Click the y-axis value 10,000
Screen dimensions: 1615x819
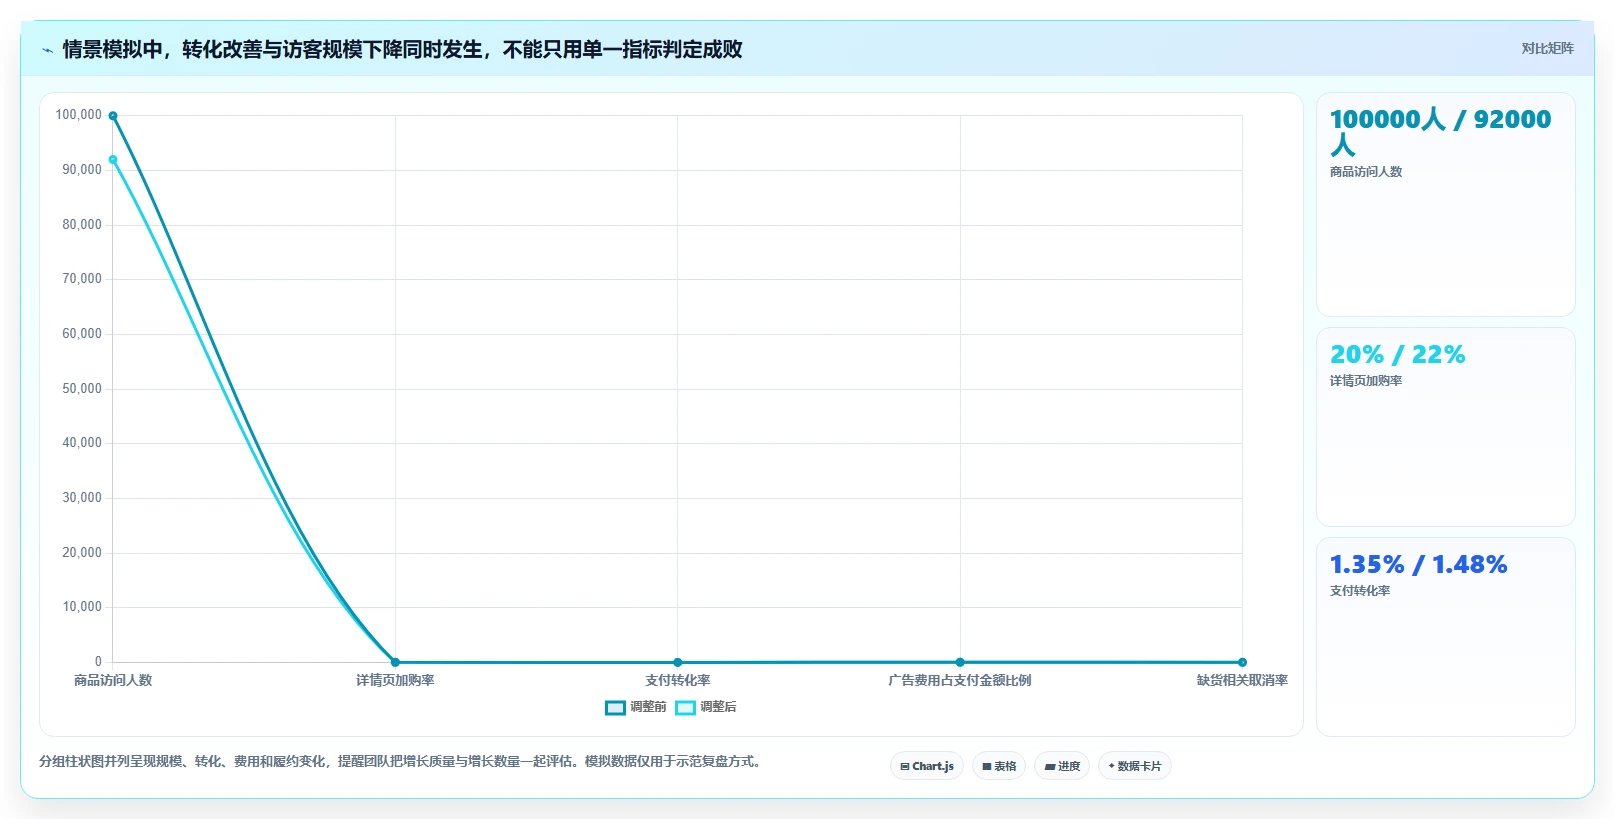point(82,607)
